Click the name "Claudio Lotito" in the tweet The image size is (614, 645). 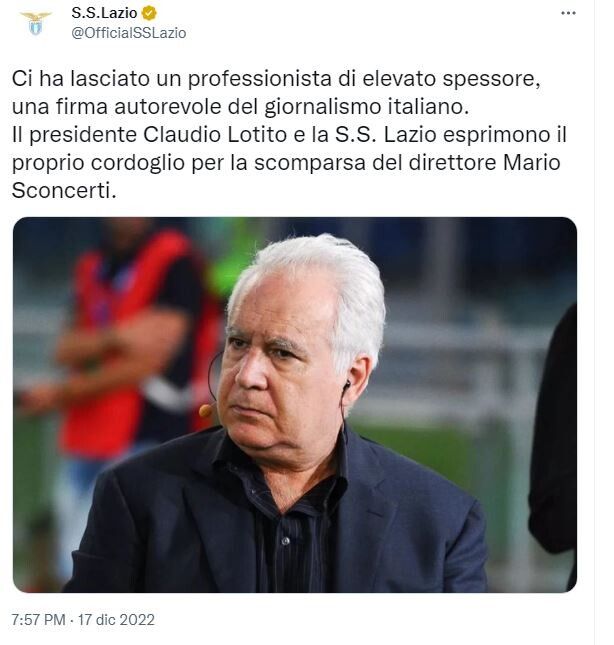pyautogui.click(x=215, y=135)
